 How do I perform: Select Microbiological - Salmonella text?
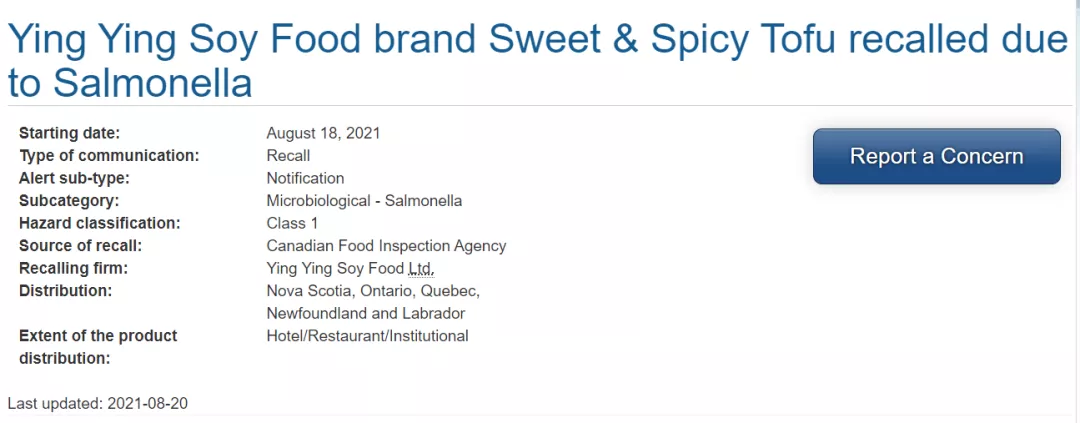[364, 201]
